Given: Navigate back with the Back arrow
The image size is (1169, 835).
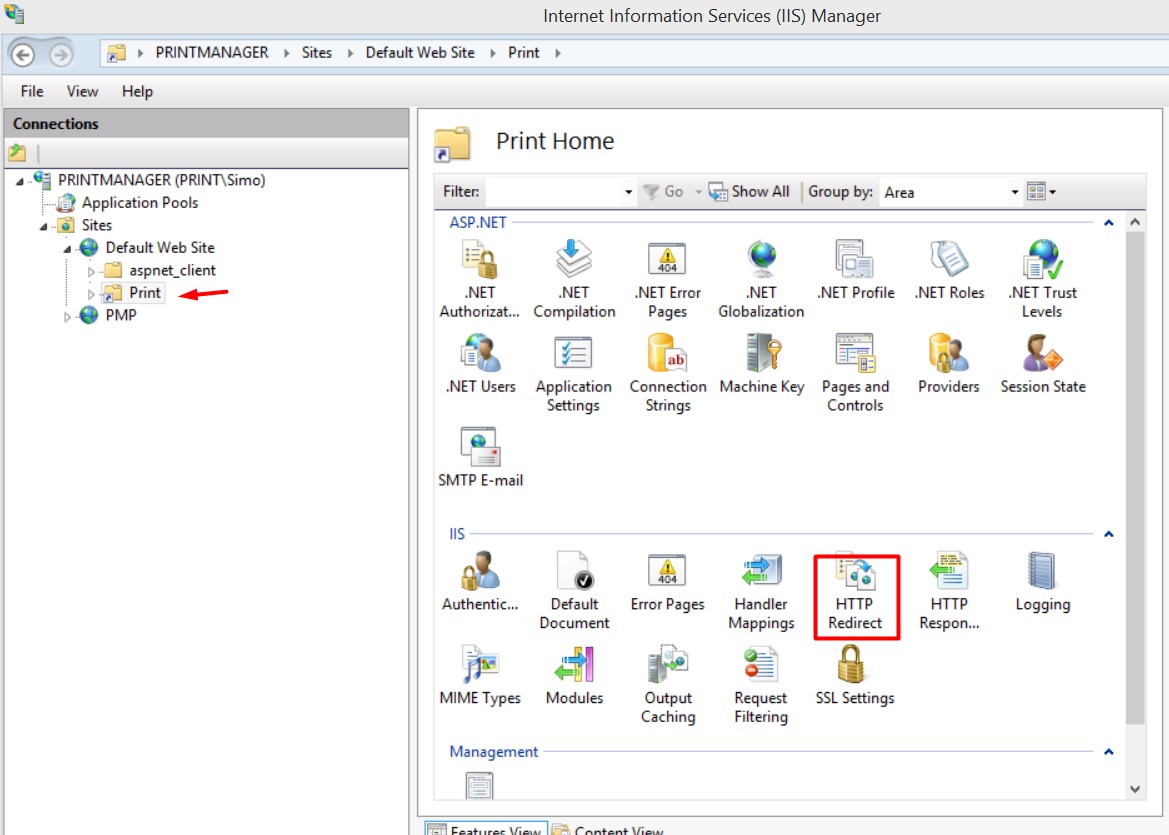Looking at the screenshot, I should 23,54.
